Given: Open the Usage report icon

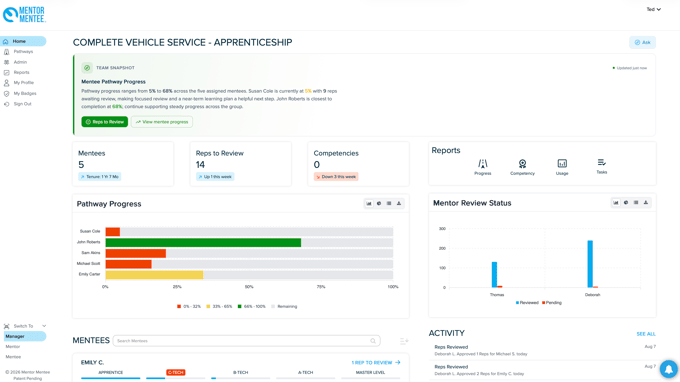Looking at the screenshot, I should (562, 167).
